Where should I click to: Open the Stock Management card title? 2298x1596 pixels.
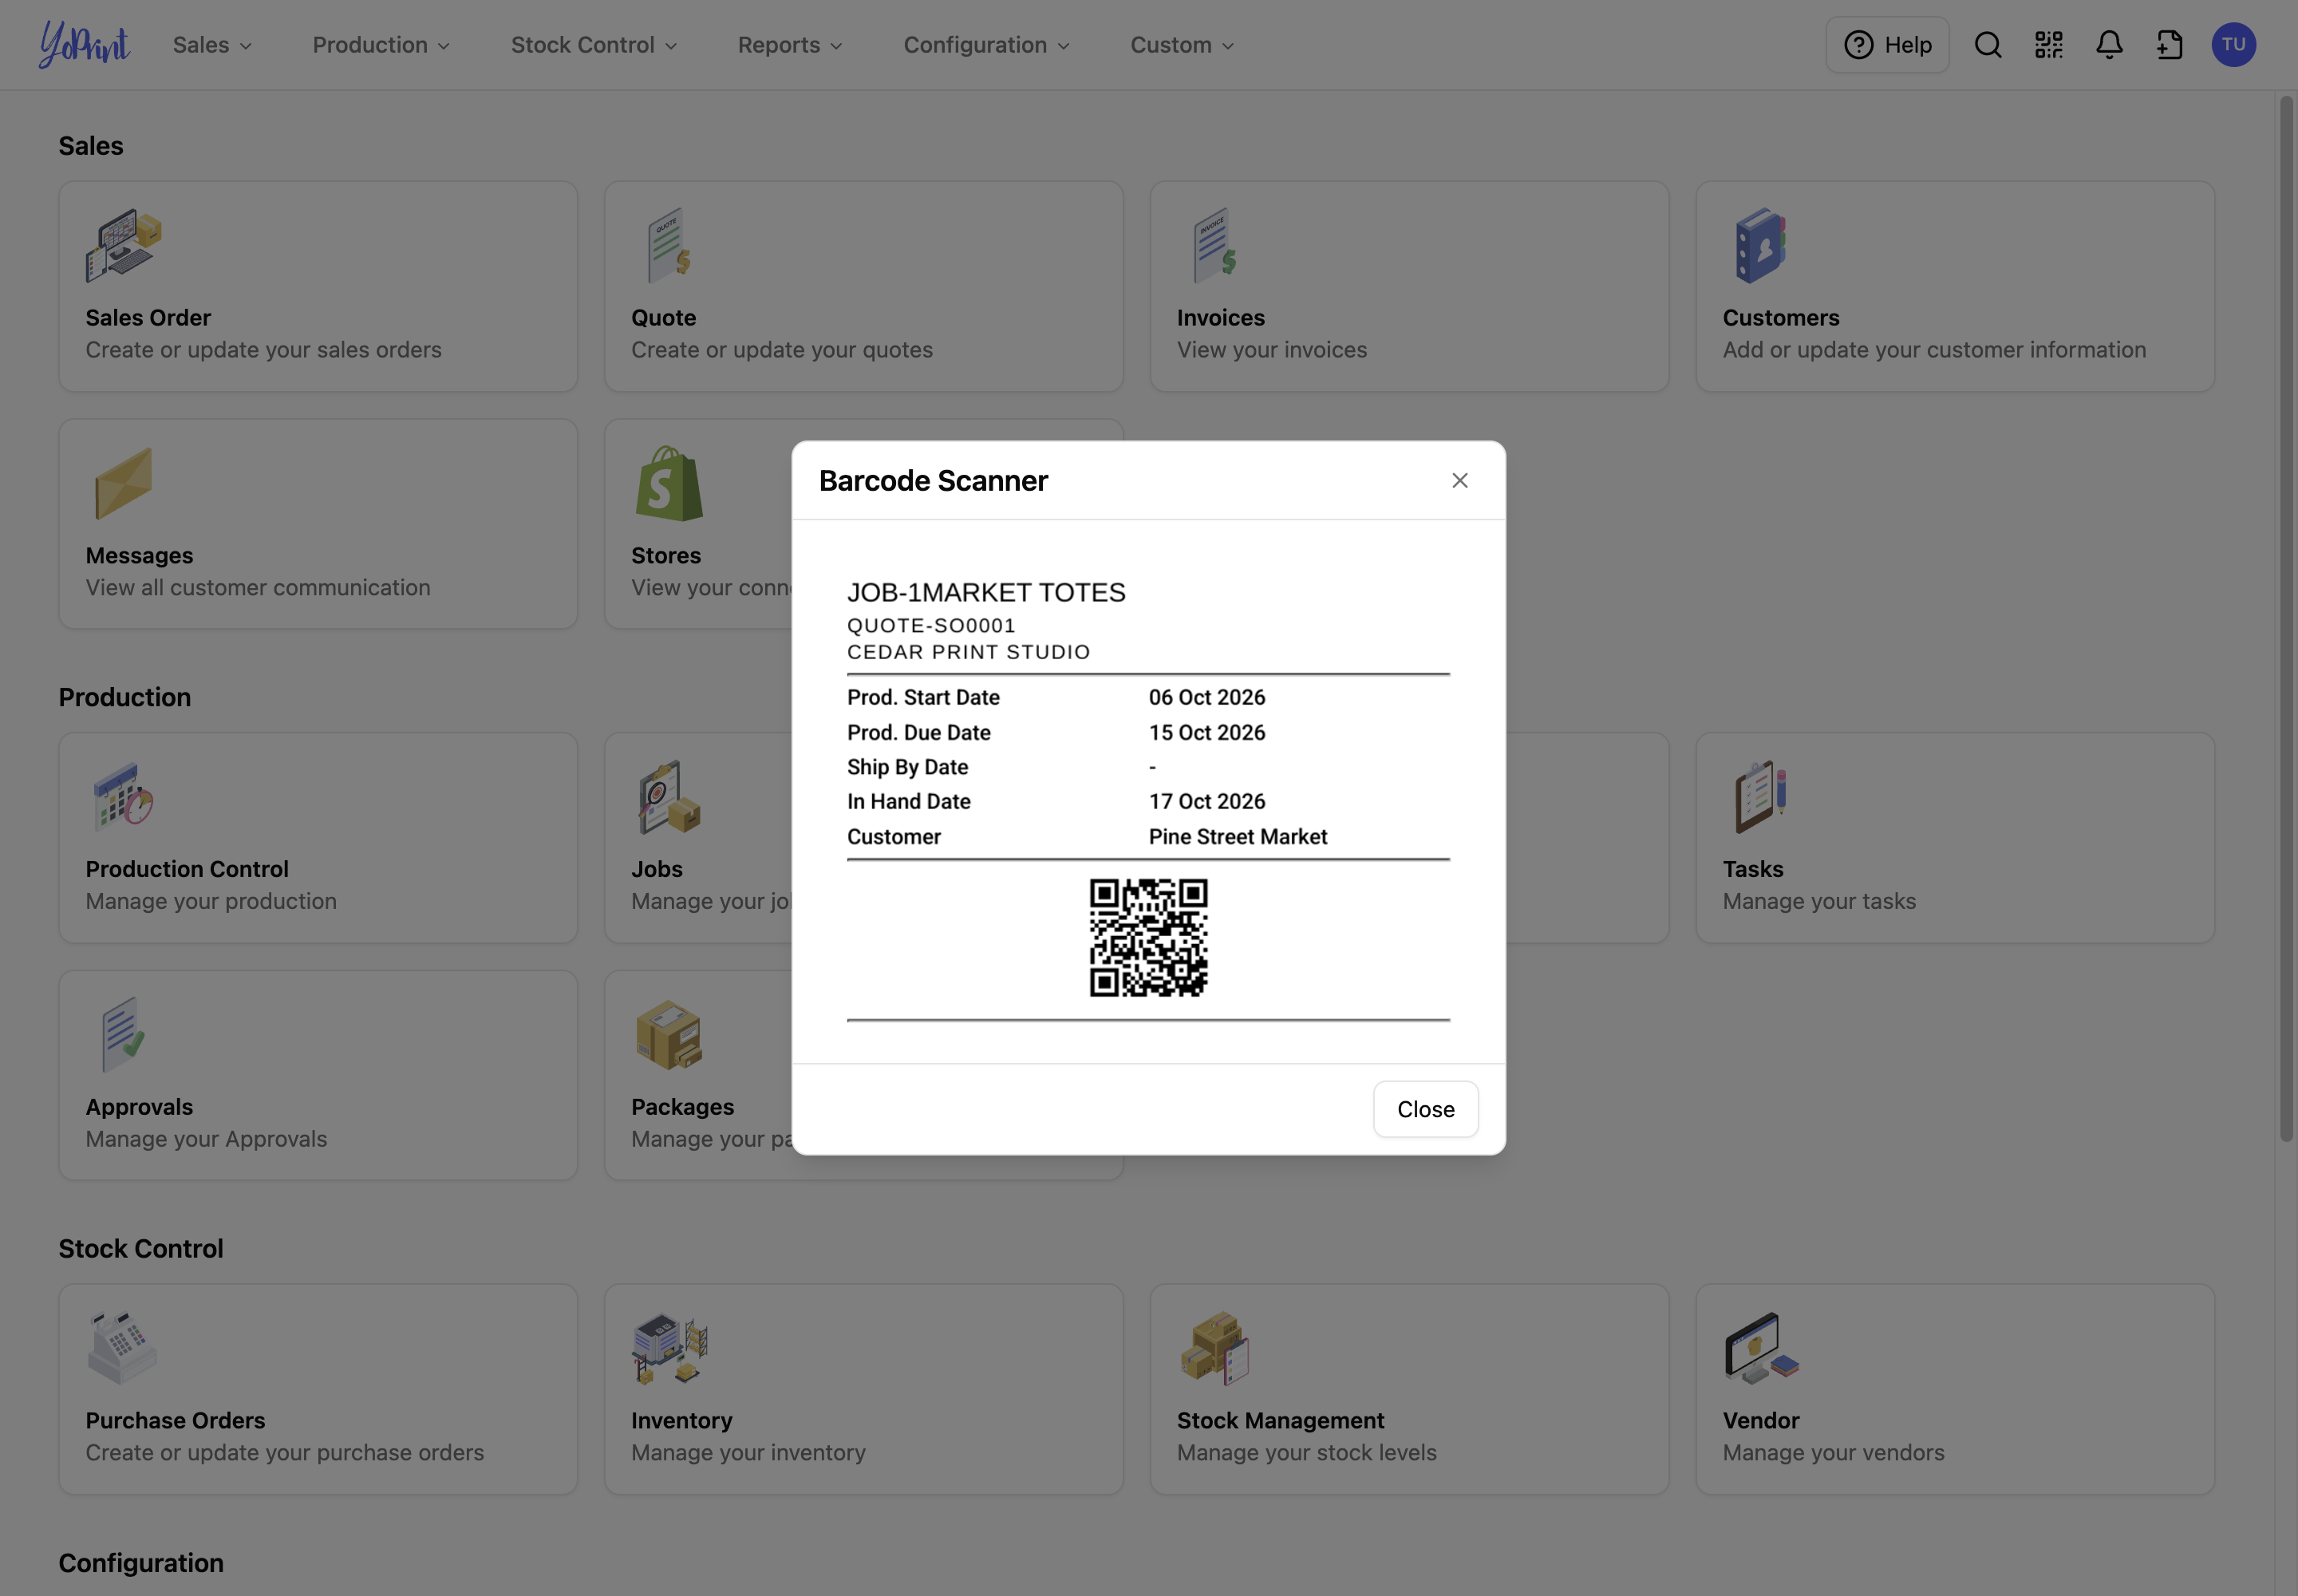1280,1421
